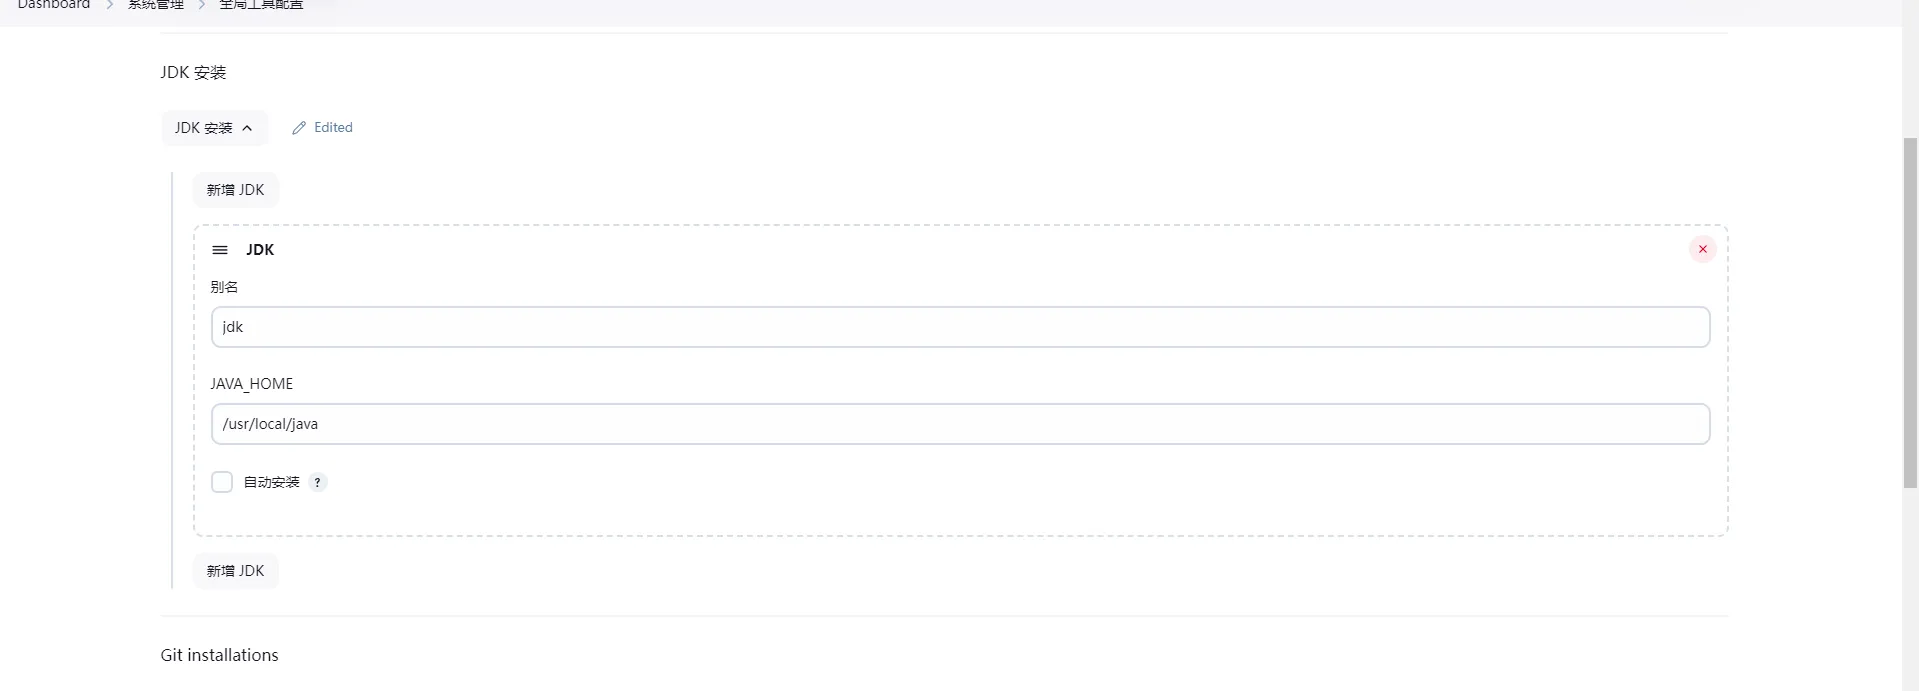Click the JDK 安装 section heading text
The width and height of the screenshot is (1919, 691).
coord(193,72)
